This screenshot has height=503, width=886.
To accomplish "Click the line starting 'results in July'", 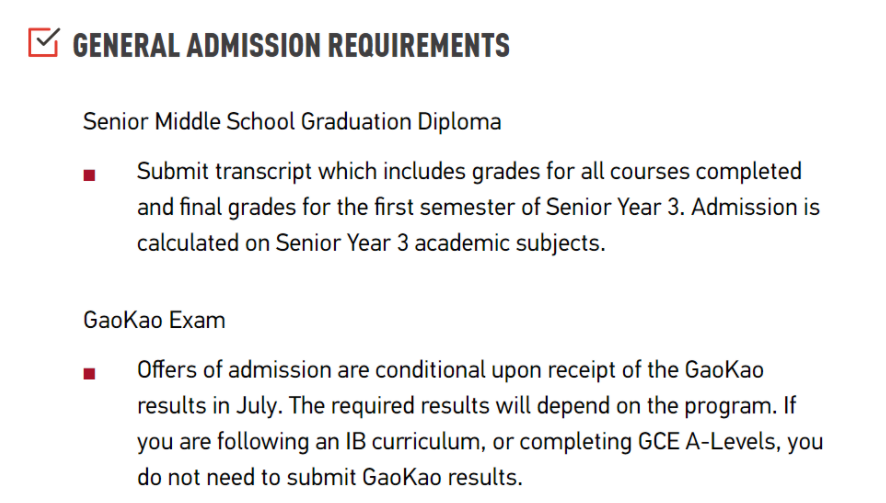I will click(467, 406).
